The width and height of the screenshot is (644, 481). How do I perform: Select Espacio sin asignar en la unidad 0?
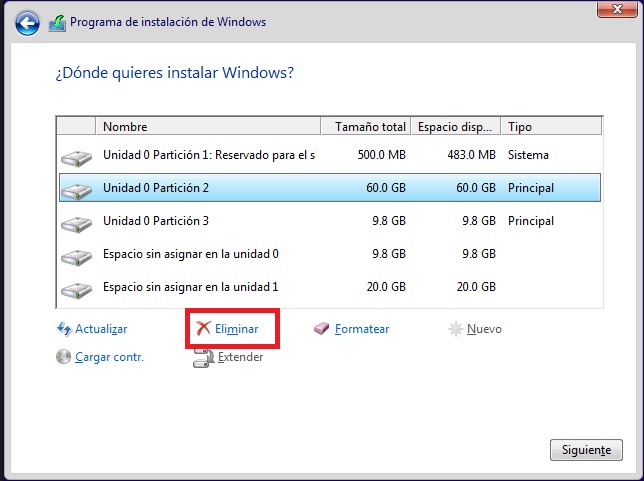pyautogui.click(x=330, y=254)
